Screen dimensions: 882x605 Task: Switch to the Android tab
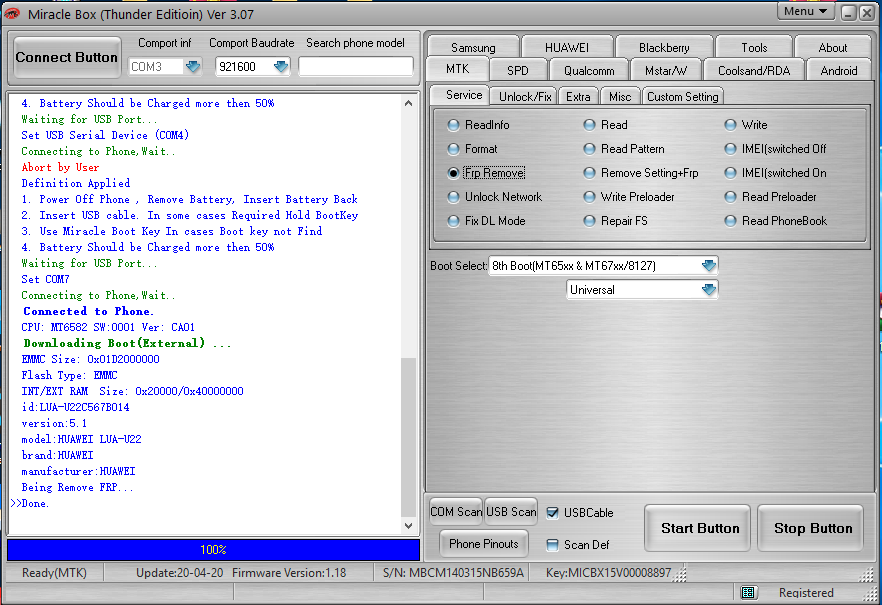coord(839,70)
